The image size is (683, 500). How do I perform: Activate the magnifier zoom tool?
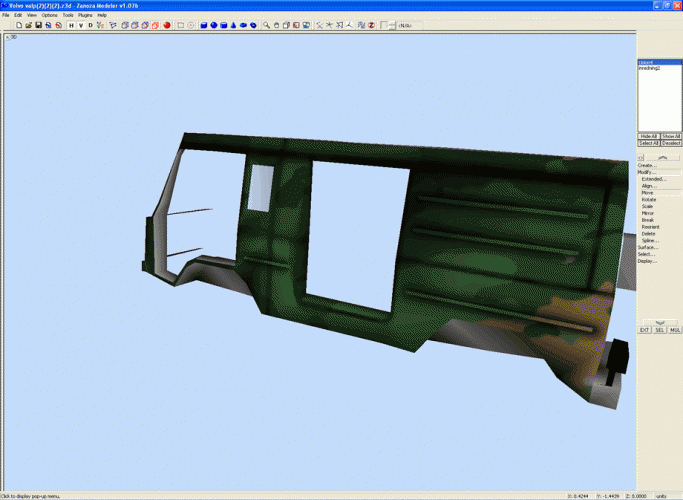[x=266, y=25]
